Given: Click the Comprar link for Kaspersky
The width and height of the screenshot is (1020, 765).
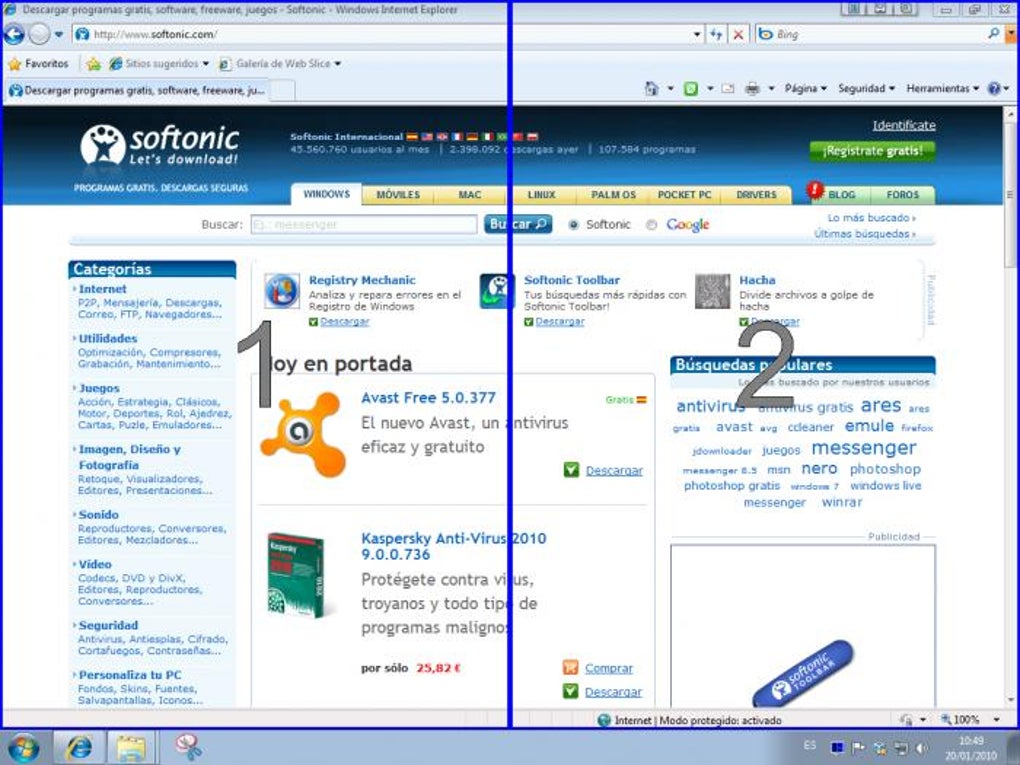Looking at the screenshot, I should tap(608, 668).
